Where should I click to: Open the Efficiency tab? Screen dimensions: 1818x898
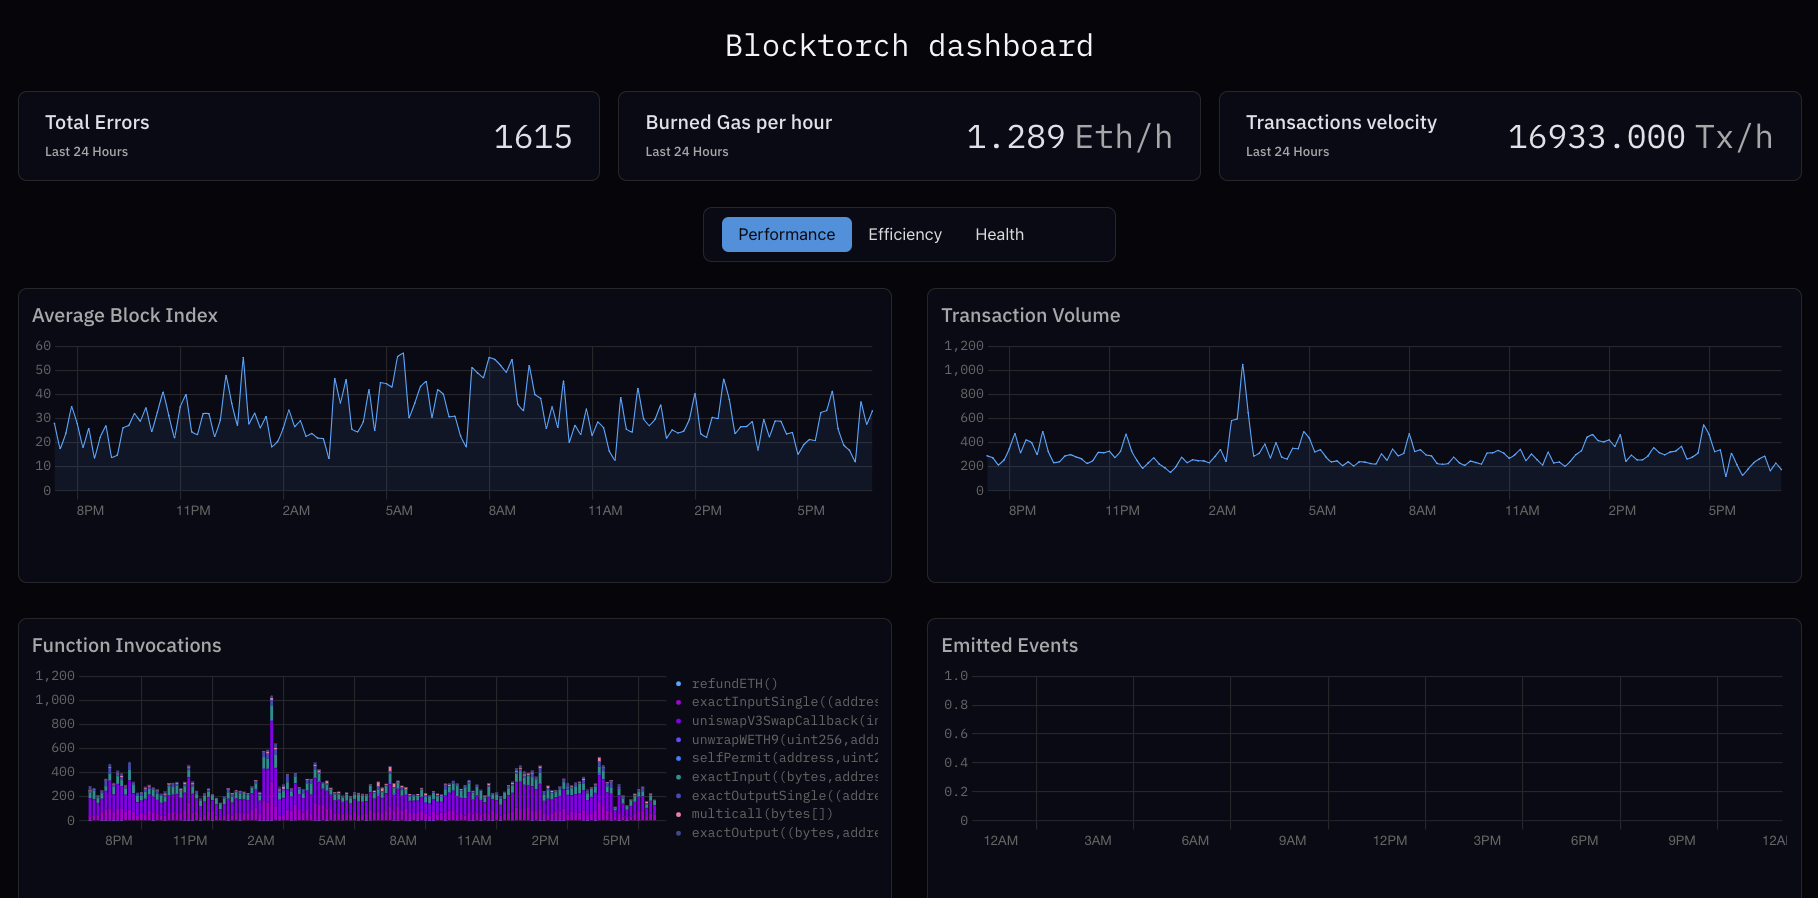click(x=904, y=234)
